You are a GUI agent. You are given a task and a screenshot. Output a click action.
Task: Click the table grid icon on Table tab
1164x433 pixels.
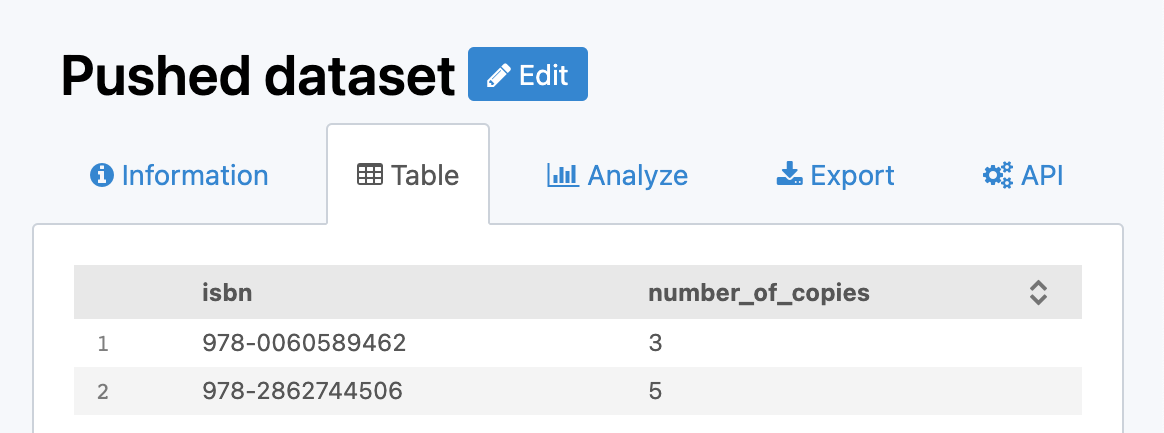click(369, 176)
